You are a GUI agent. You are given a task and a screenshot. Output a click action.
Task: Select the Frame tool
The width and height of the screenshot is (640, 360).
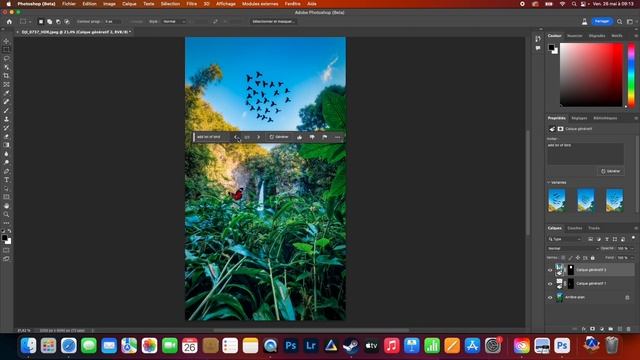[x=6, y=84]
